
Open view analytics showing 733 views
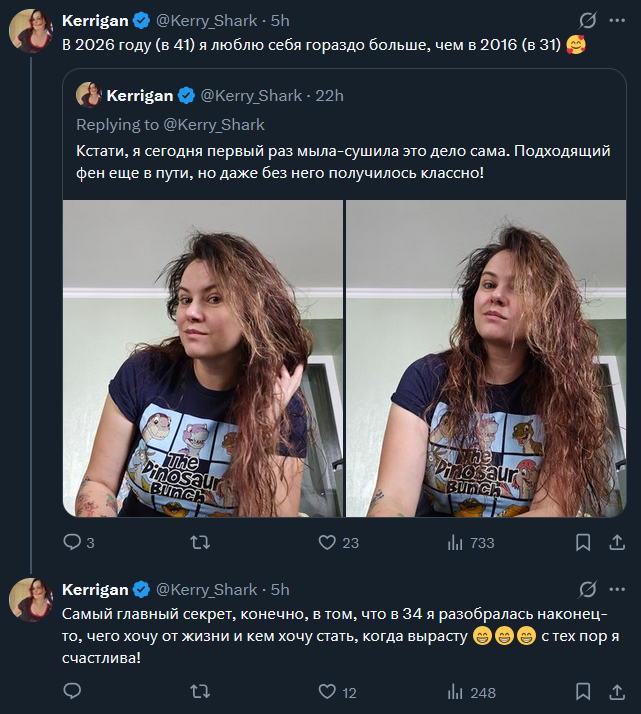(455, 542)
